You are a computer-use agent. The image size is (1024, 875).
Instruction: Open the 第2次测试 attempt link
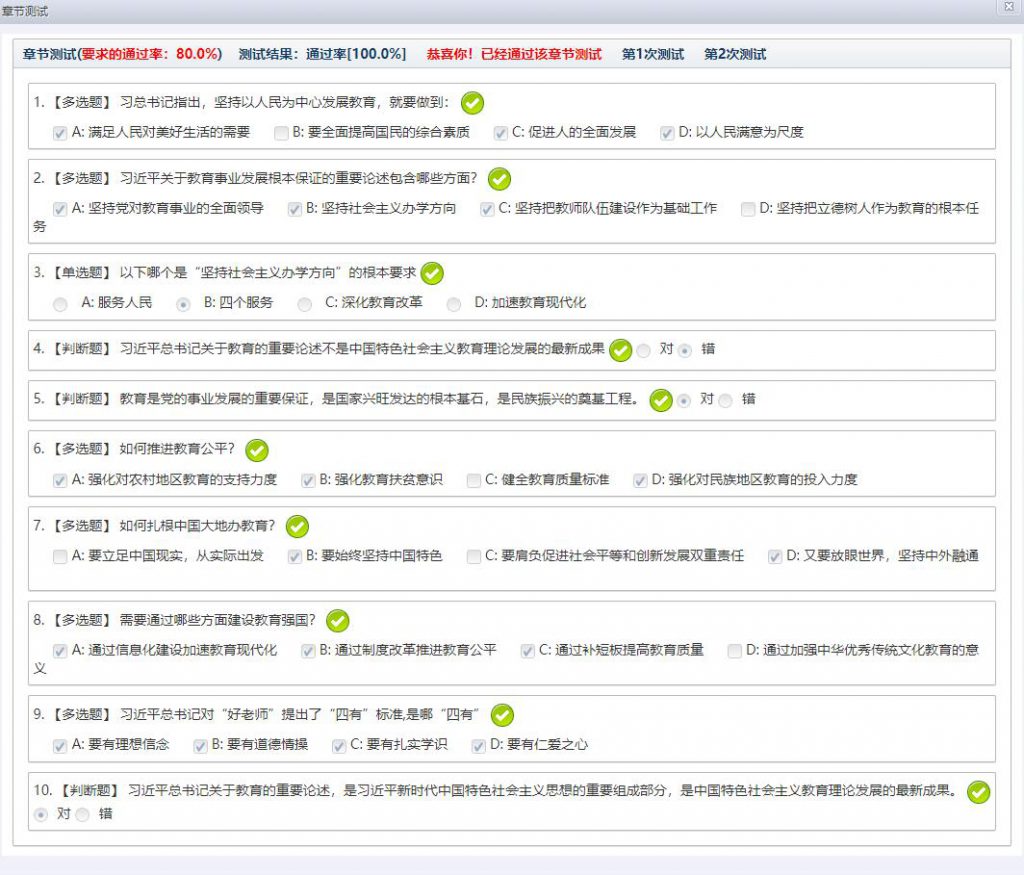pyautogui.click(x=734, y=54)
